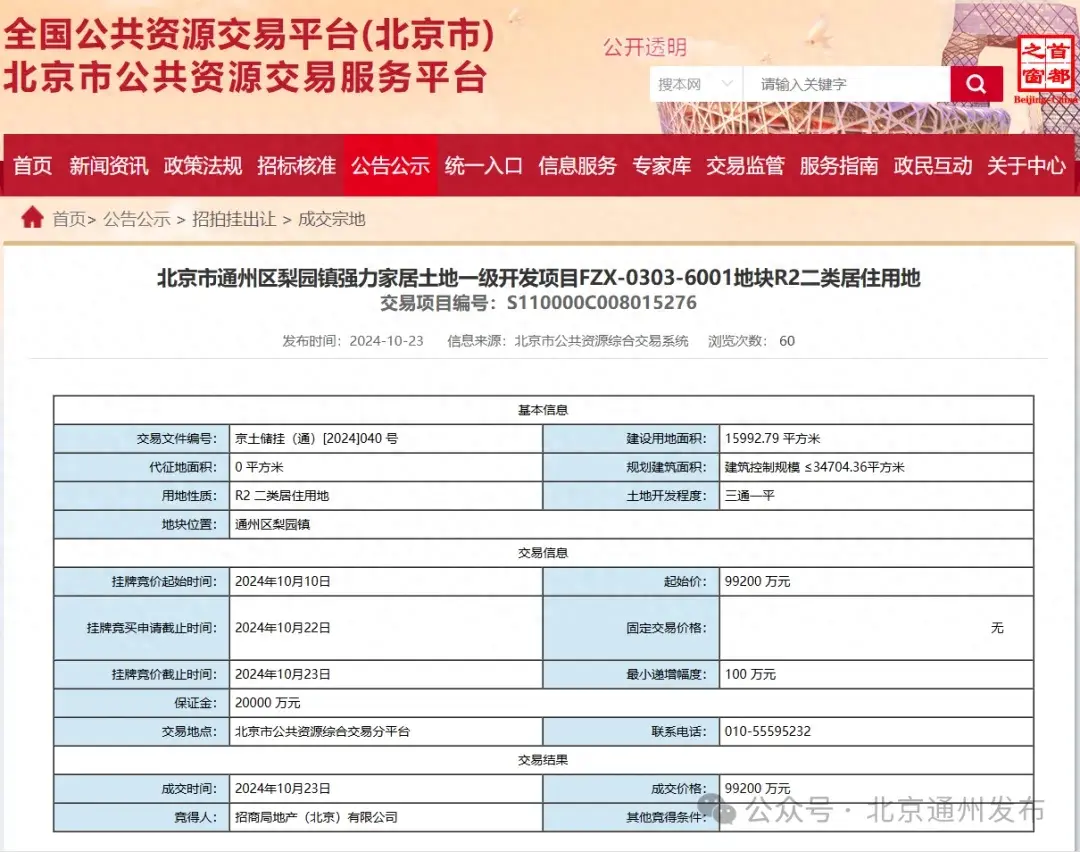This screenshot has height=852, width=1080.
Task: Click the 保证金 label cell
Action: (x=141, y=703)
